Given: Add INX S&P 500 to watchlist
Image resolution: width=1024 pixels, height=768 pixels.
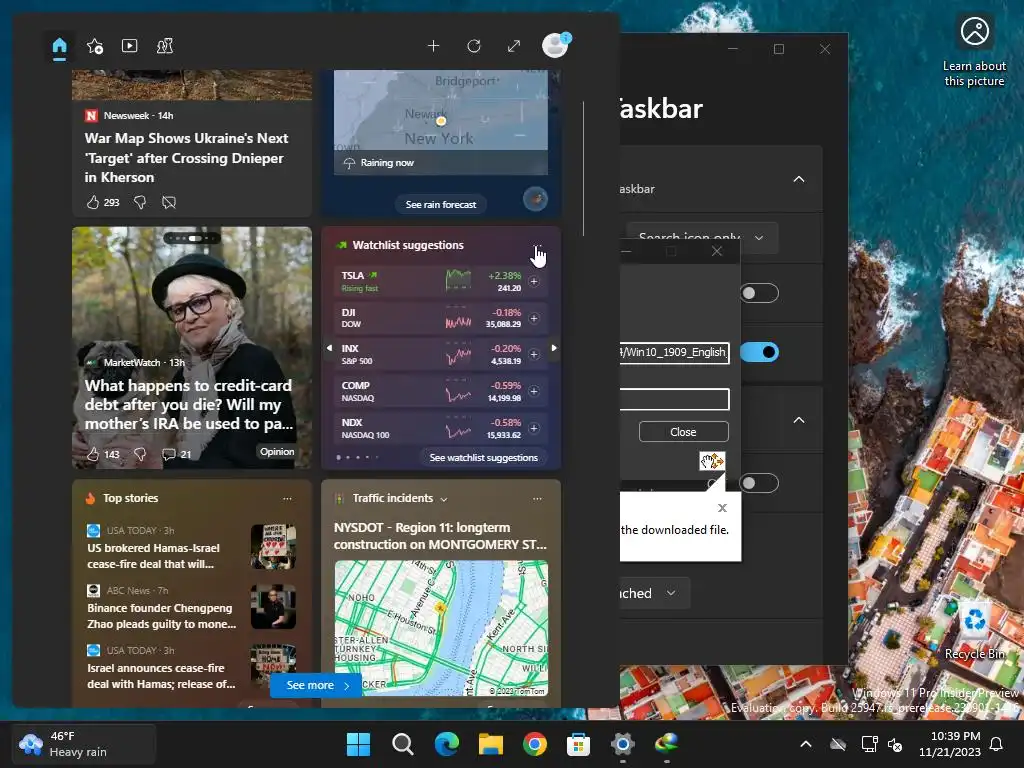Looking at the screenshot, I should click(534, 355).
